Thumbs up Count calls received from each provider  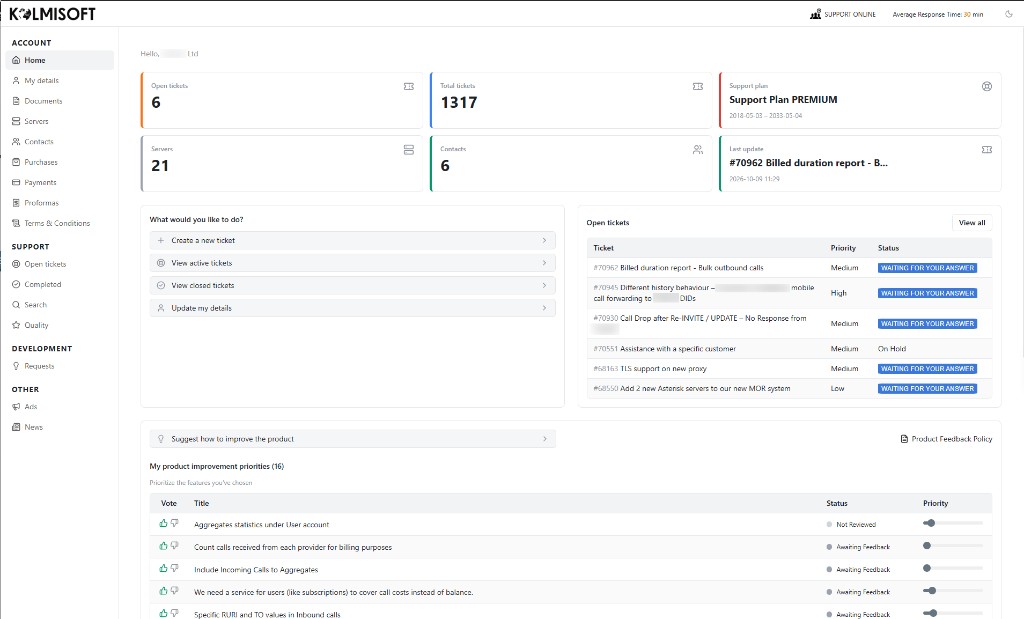[x=163, y=545]
